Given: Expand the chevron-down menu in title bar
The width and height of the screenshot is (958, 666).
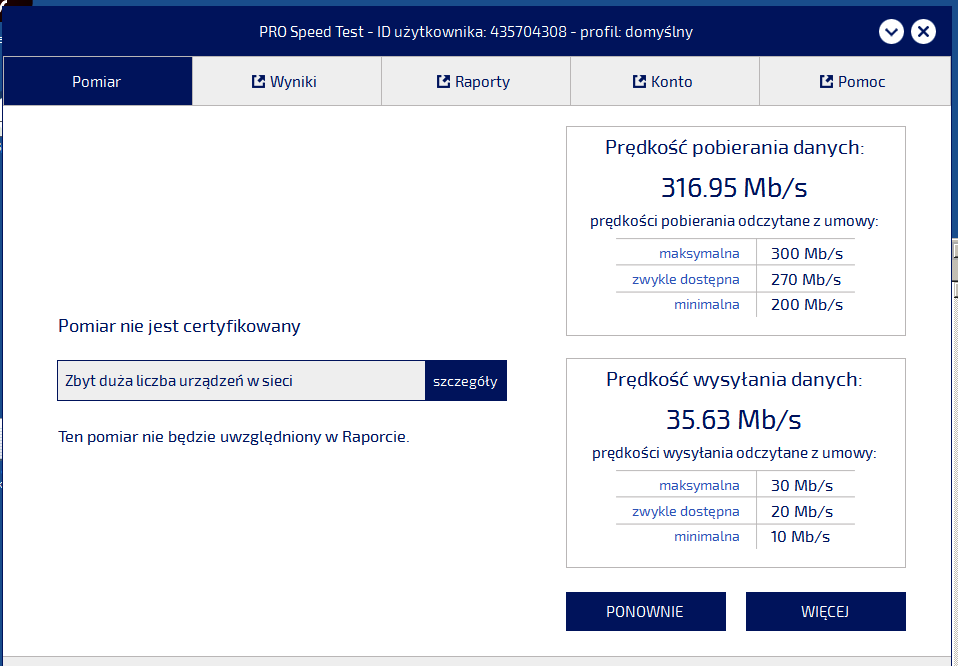Looking at the screenshot, I should (891, 32).
